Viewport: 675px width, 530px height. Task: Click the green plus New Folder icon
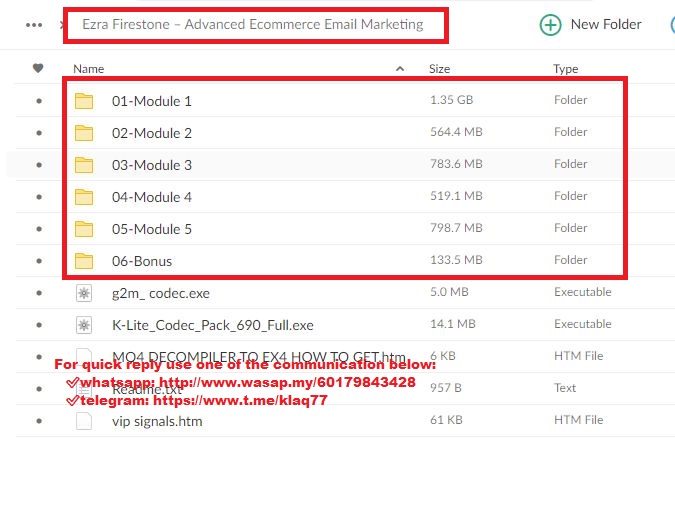click(550, 25)
